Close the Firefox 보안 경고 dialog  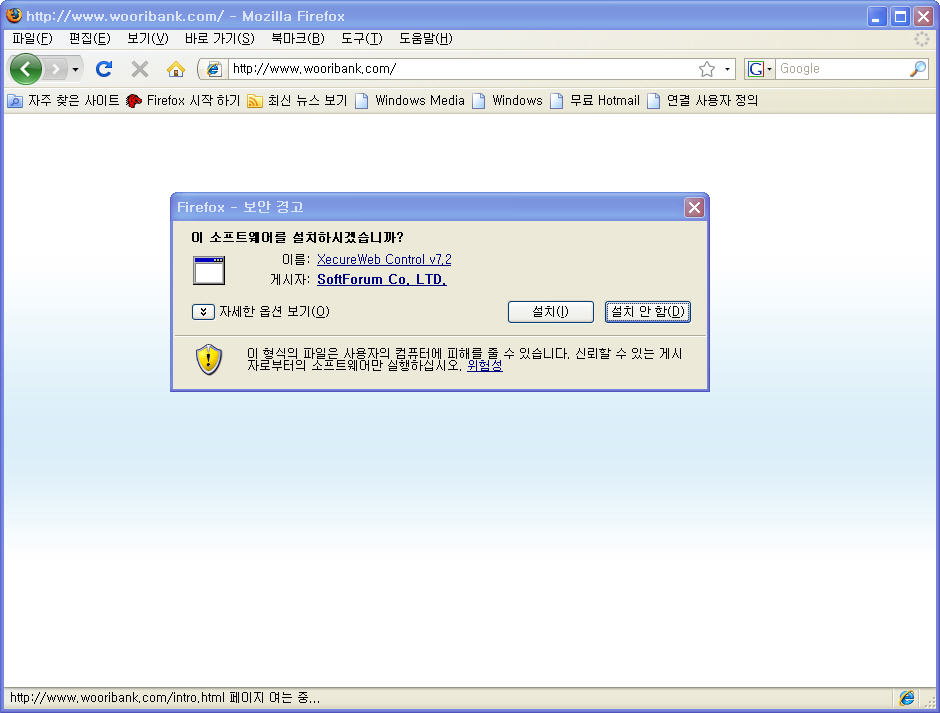(x=694, y=207)
